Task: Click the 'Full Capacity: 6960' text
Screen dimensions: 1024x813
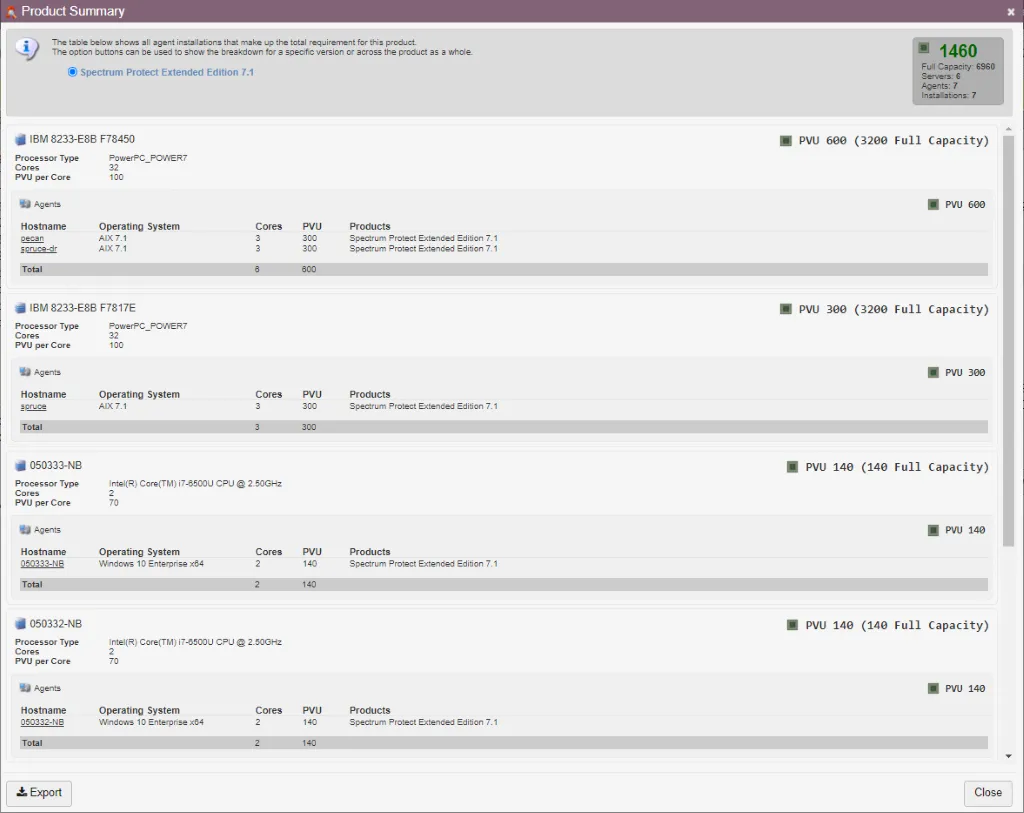Action: click(x=958, y=67)
